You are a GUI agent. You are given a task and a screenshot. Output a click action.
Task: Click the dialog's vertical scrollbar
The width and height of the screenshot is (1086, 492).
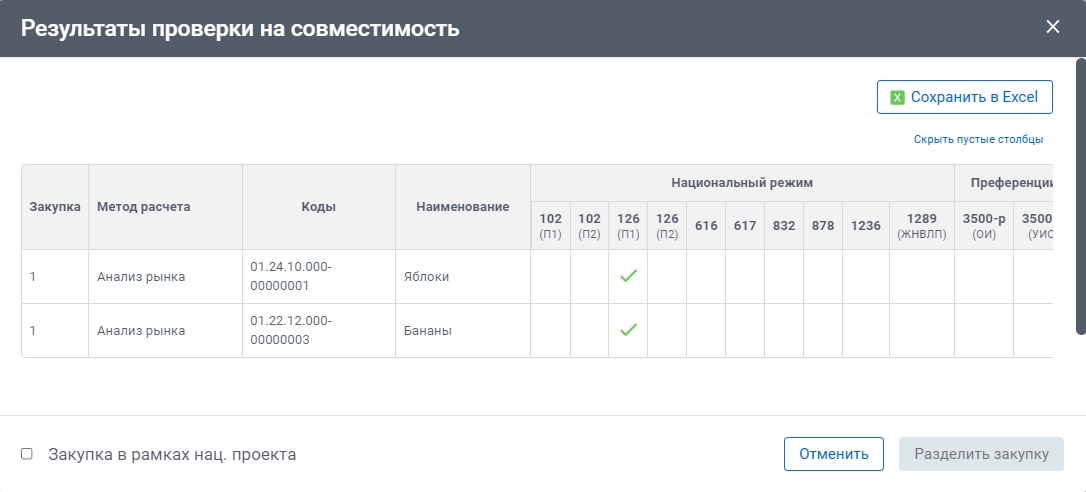[x=1080, y=200]
